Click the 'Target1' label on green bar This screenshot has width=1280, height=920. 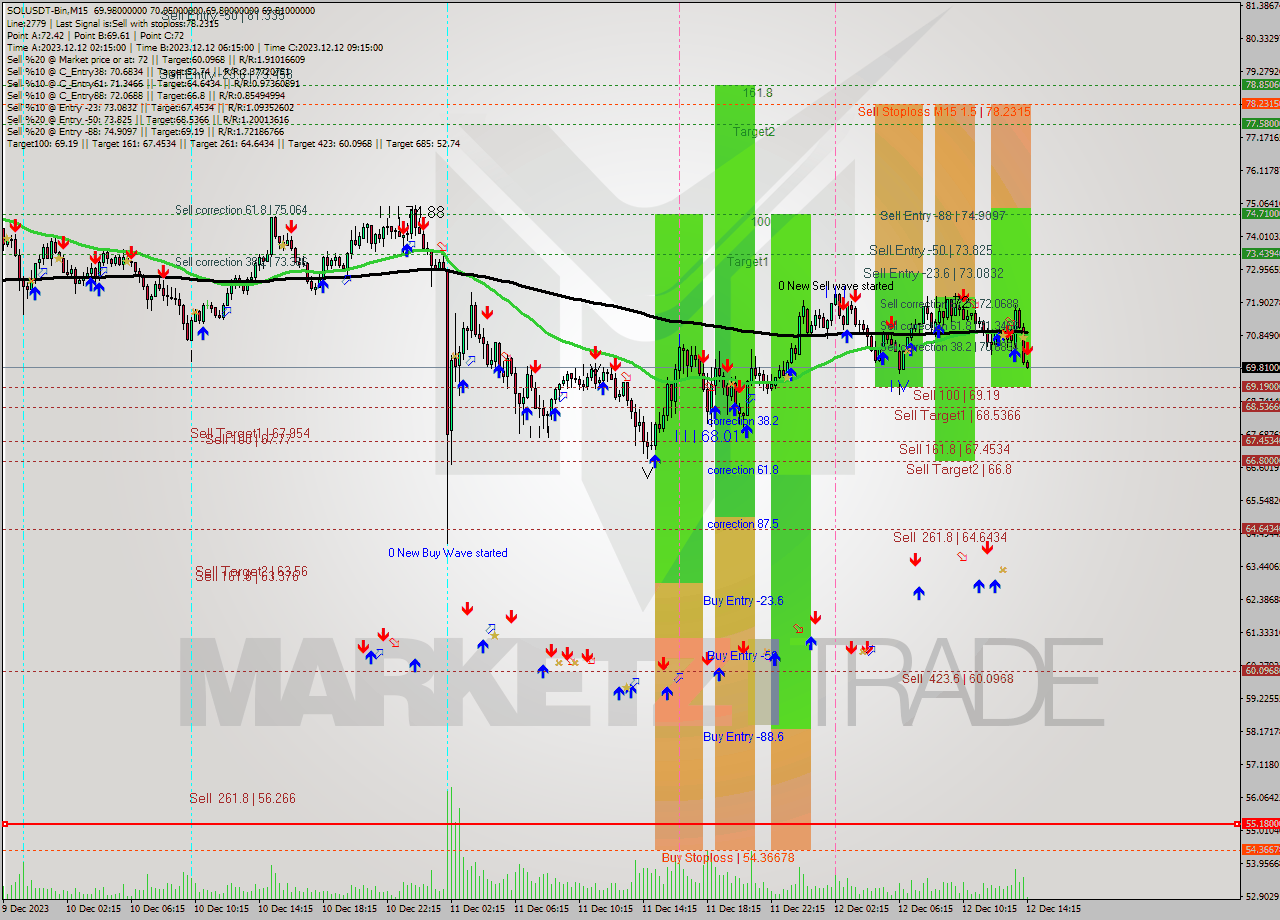[747, 262]
